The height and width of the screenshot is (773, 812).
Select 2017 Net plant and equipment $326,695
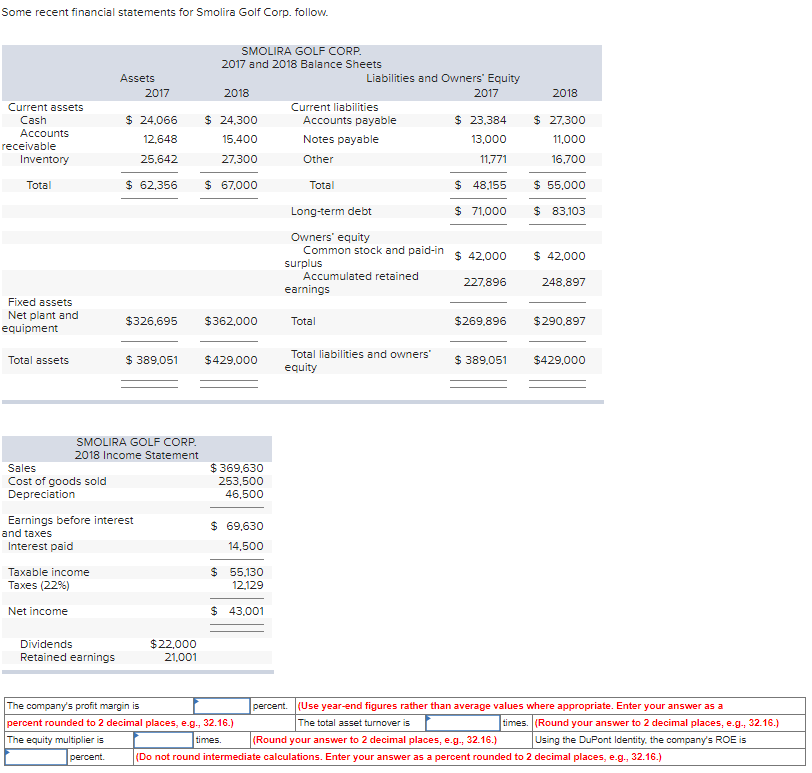click(x=151, y=321)
